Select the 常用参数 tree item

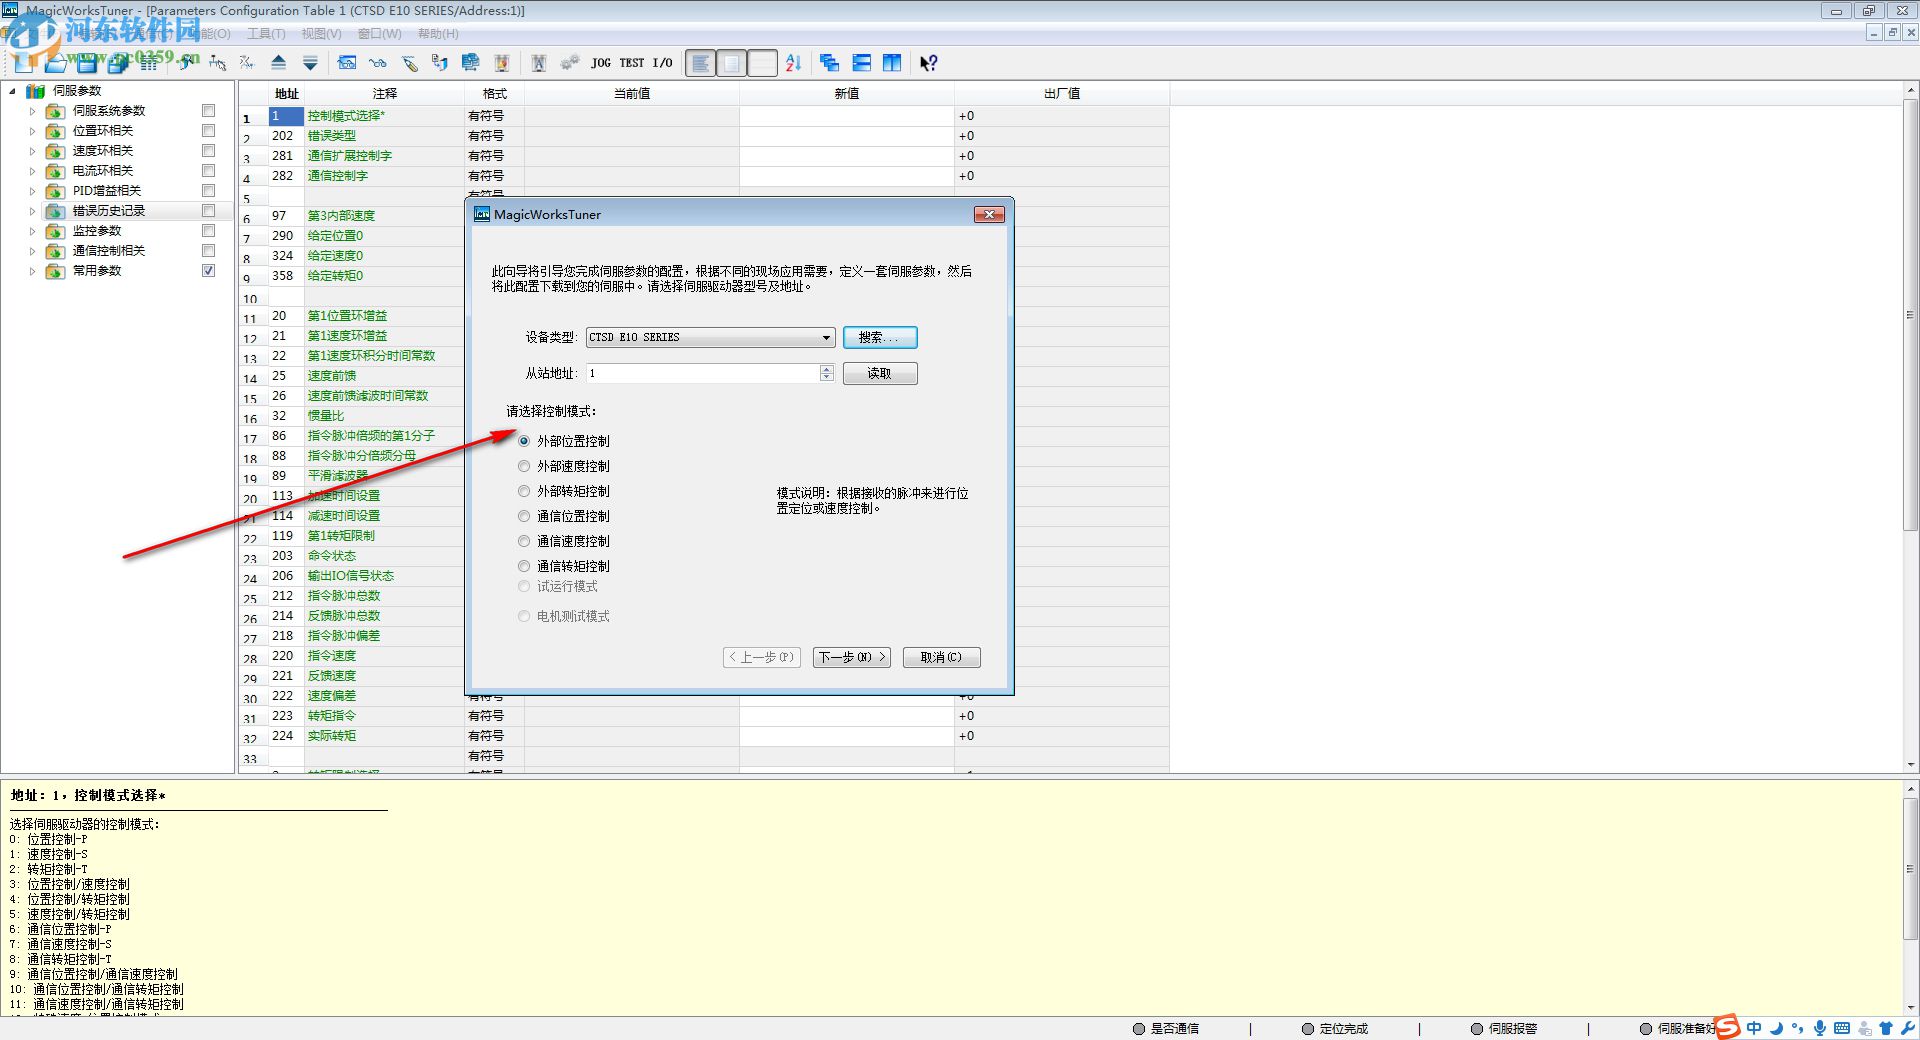(x=97, y=271)
